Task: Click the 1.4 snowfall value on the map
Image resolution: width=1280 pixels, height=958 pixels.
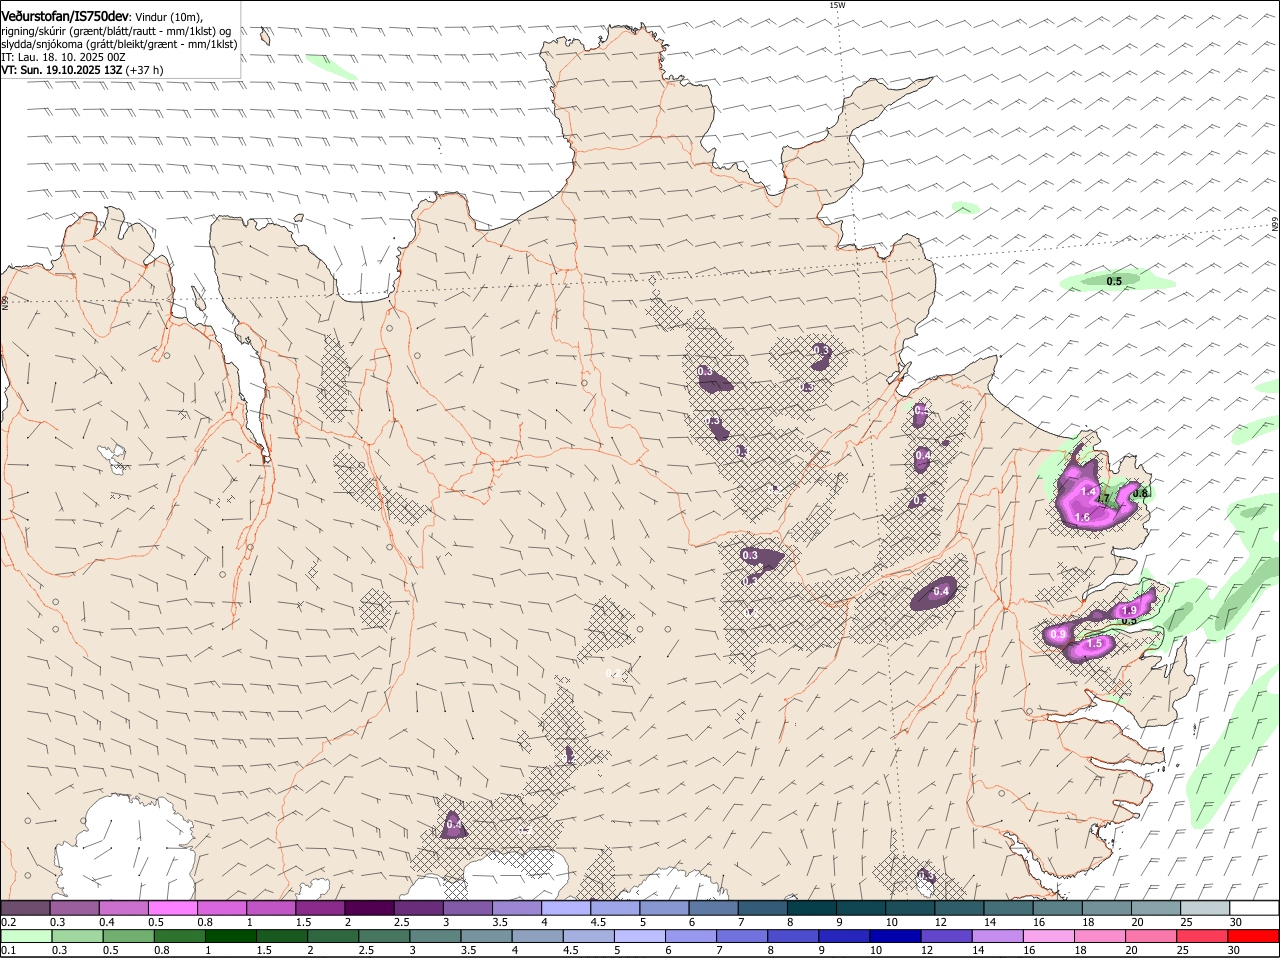Action: (1089, 491)
